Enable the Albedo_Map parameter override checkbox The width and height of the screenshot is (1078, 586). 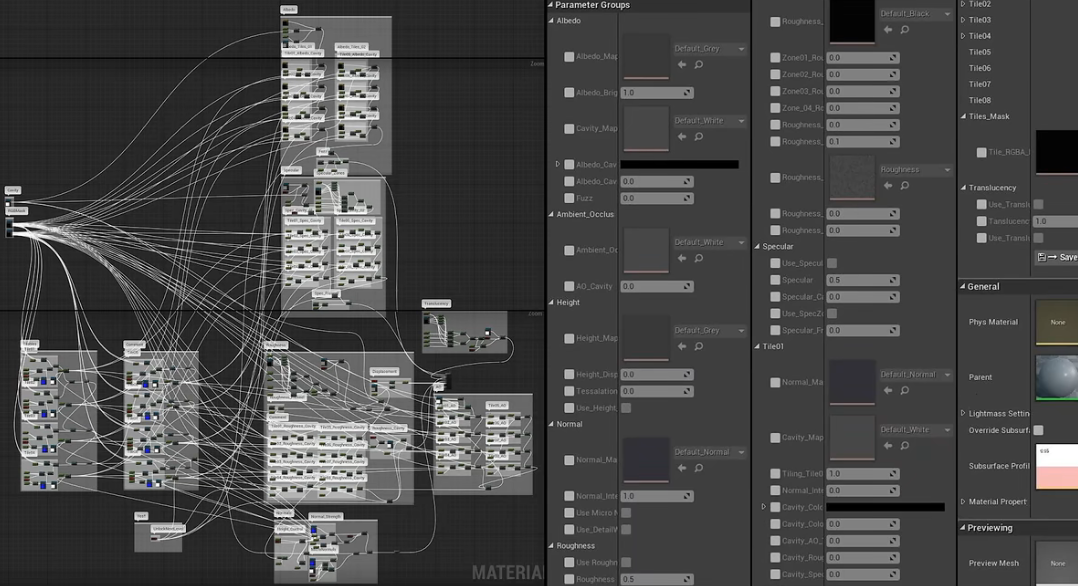coord(569,57)
